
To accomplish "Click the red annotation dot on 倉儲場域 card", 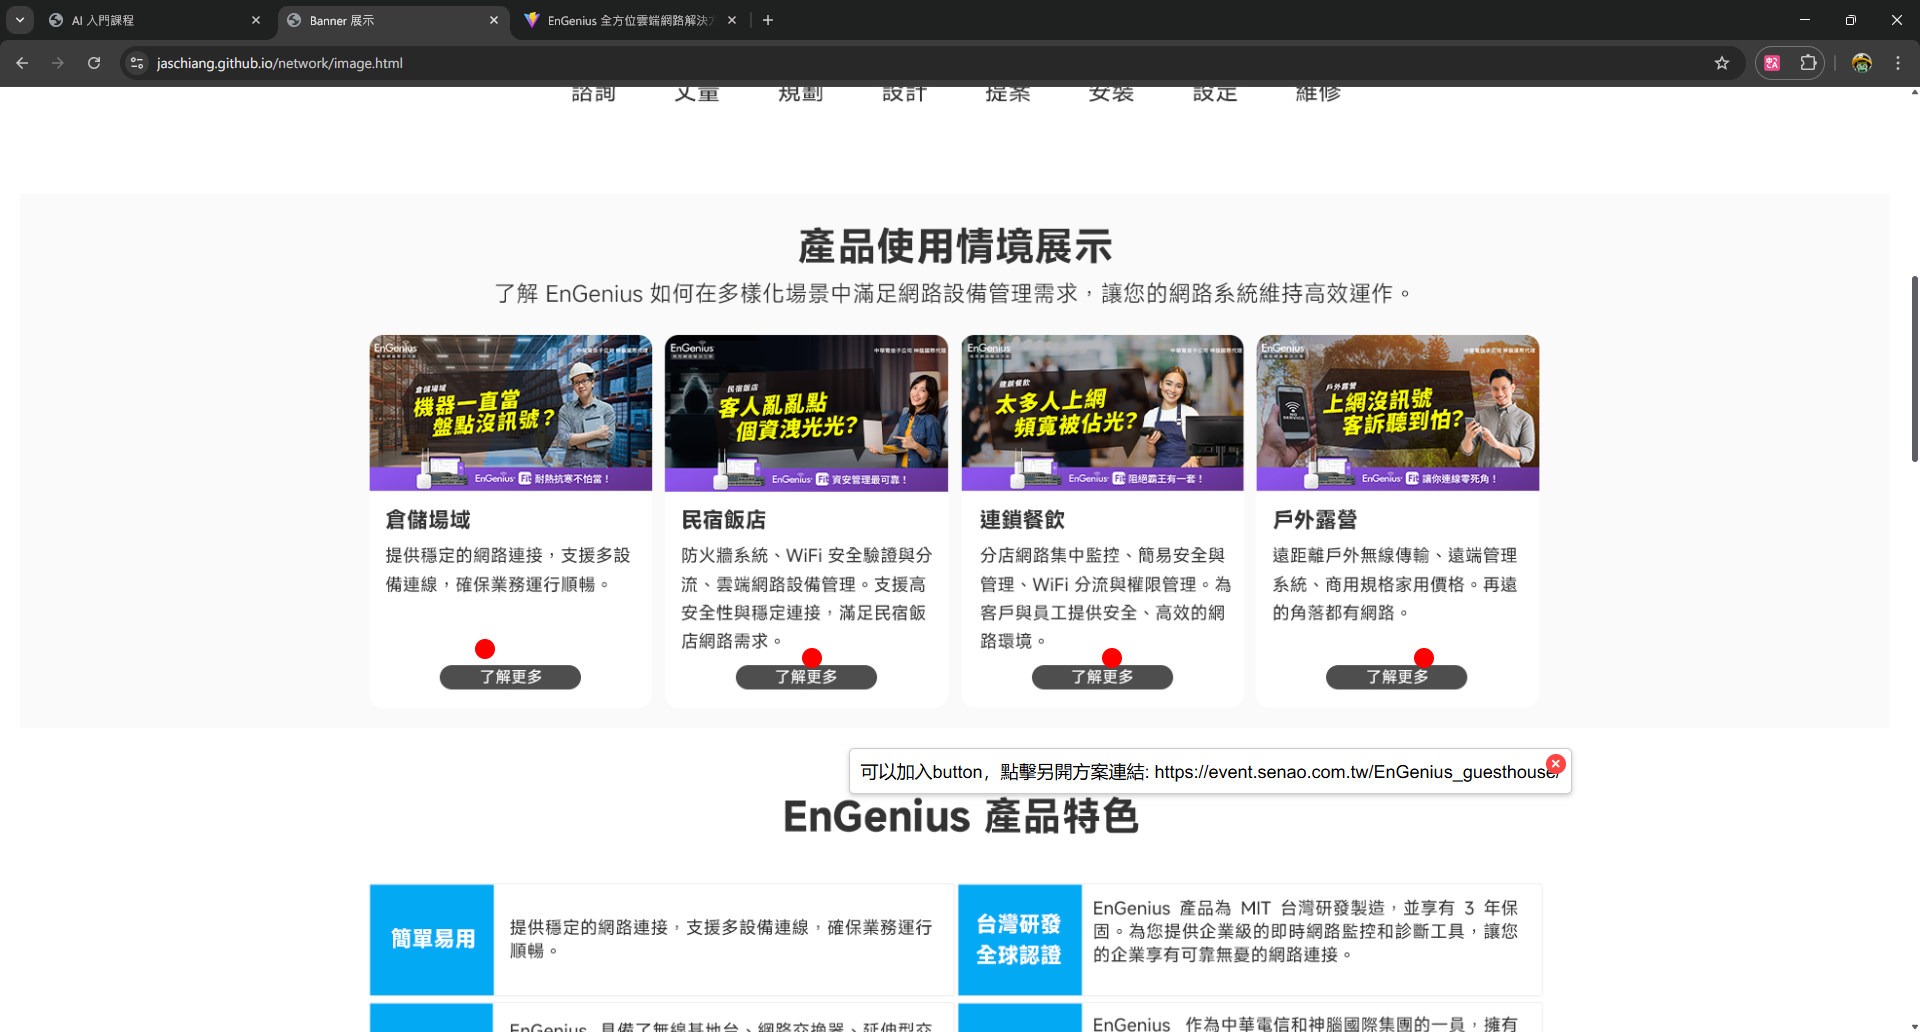I will click(485, 649).
